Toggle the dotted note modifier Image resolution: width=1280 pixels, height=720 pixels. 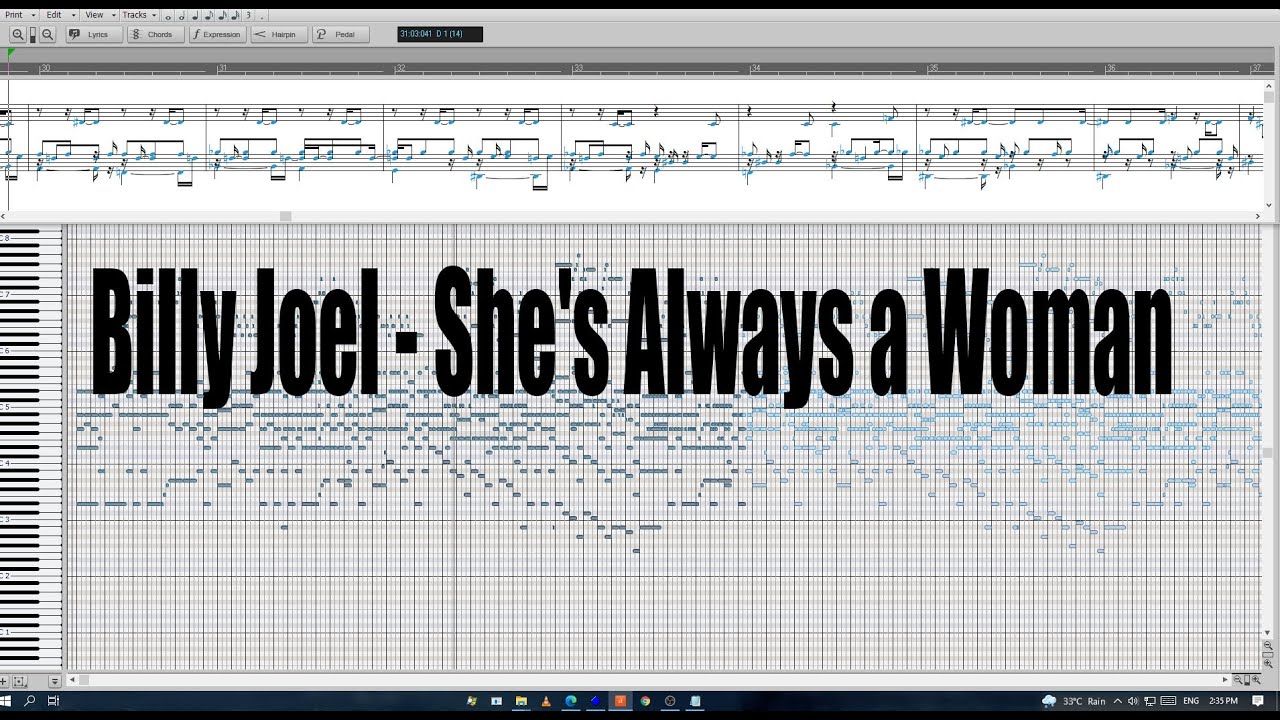(x=262, y=16)
